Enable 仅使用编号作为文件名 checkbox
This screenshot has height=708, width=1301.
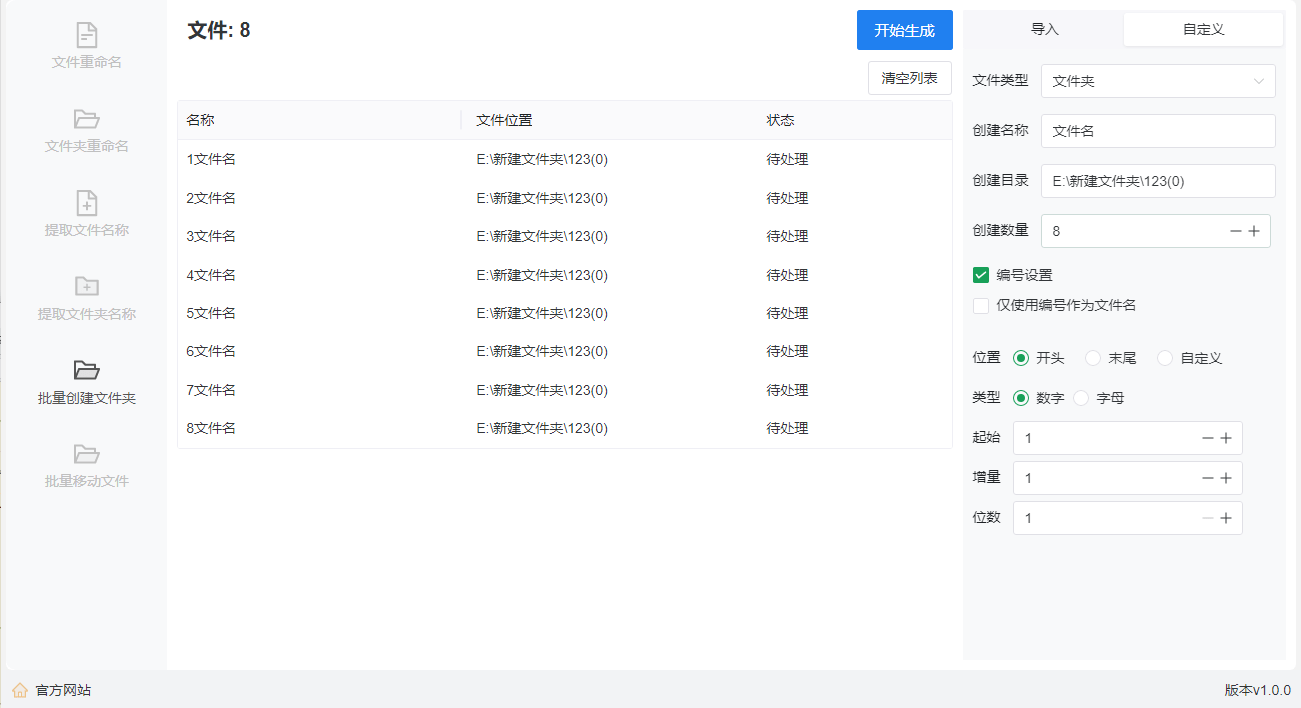coord(981,306)
